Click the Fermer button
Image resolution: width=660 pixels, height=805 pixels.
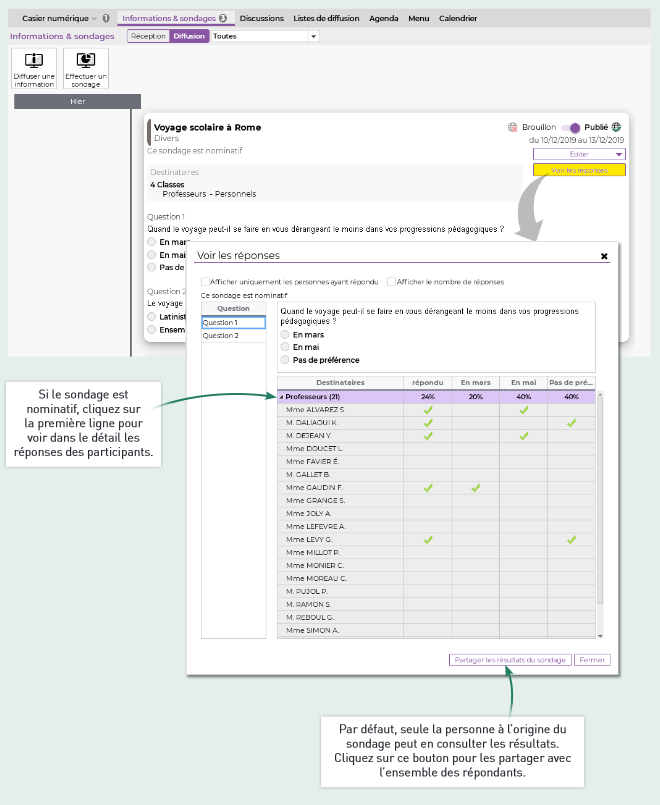(x=592, y=660)
